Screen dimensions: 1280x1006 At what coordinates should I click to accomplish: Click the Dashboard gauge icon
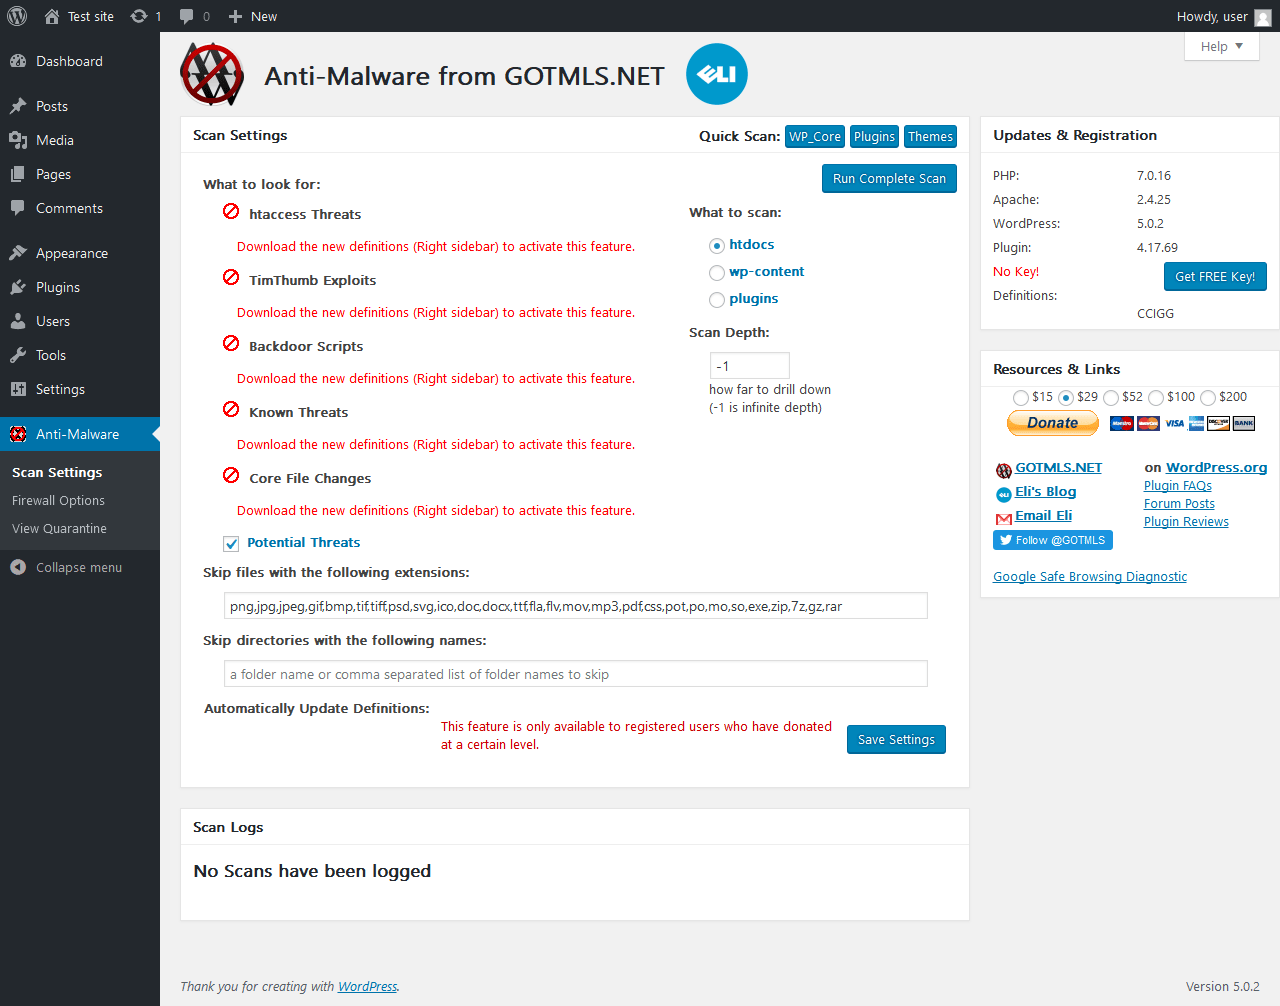point(18,61)
